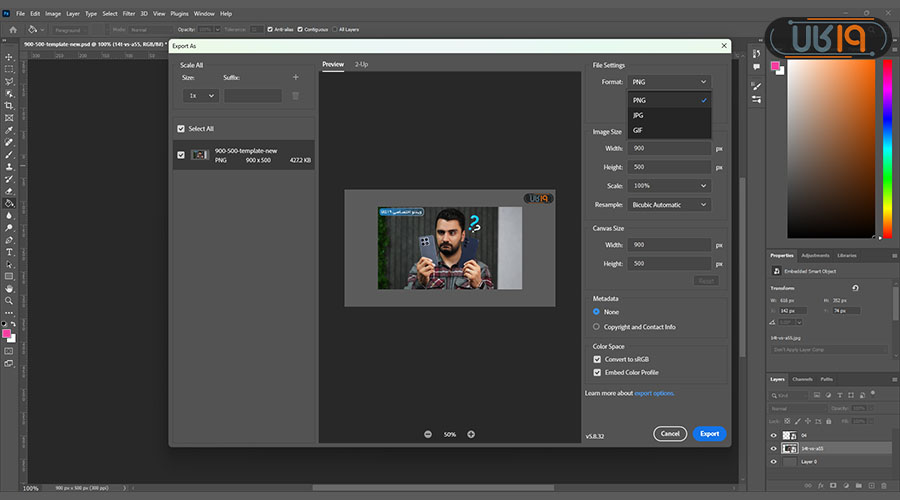Click the image Width input field
This screenshot has height=500, width=900.
coord(669,148)
